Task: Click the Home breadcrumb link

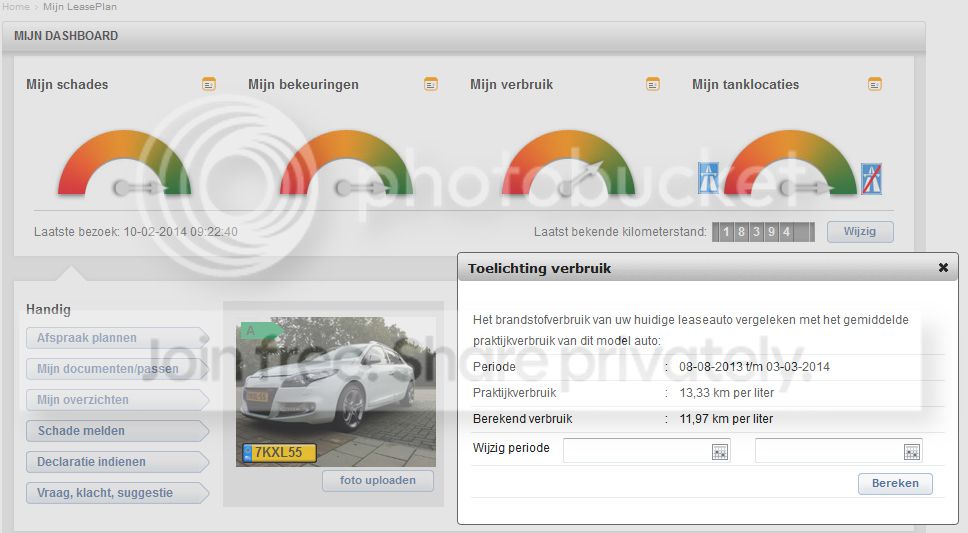Action: pos(15,6)
